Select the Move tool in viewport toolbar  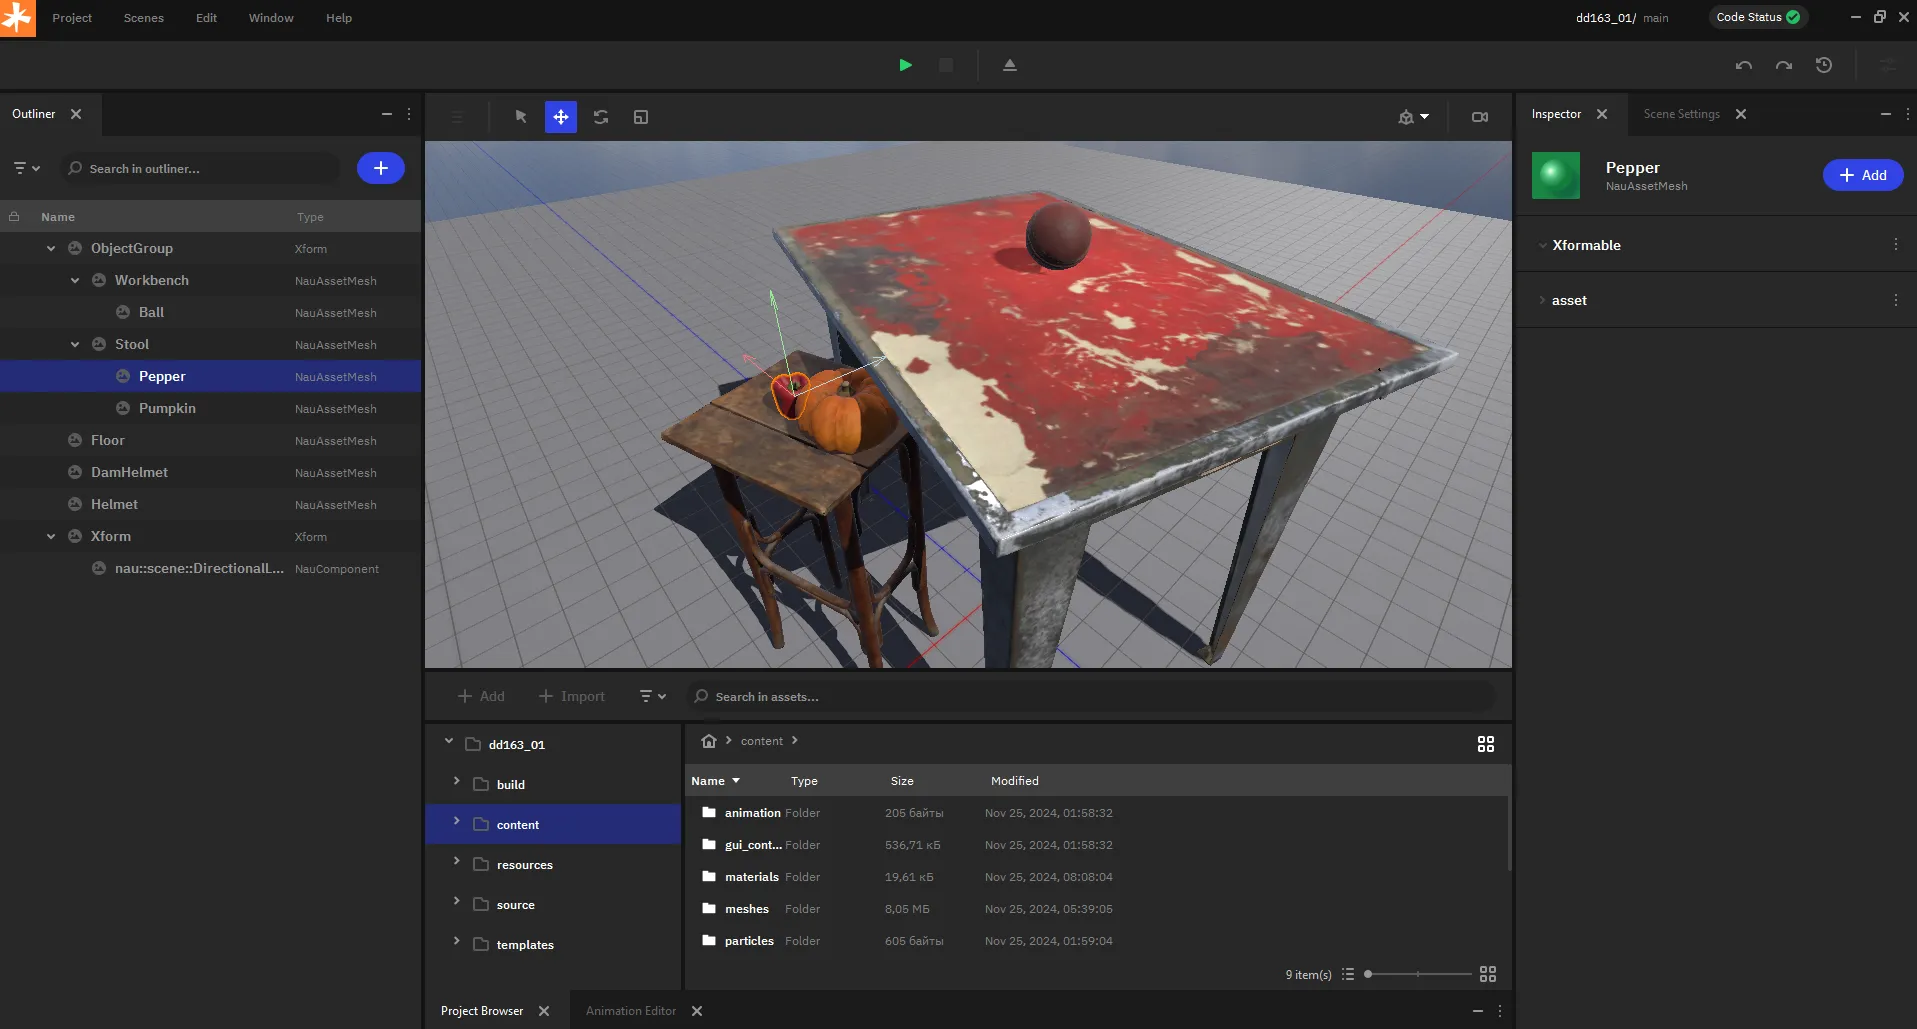561,117
